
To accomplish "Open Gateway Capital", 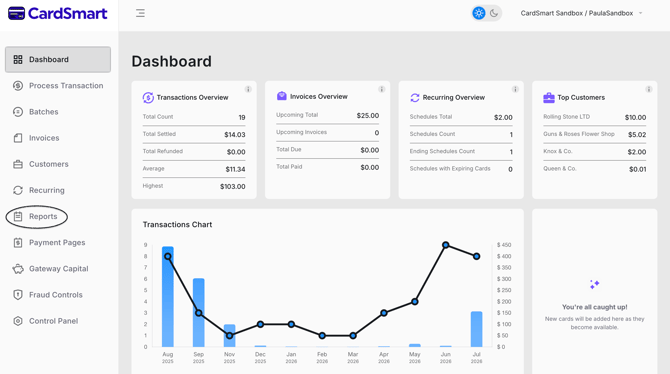I will 58,269.
